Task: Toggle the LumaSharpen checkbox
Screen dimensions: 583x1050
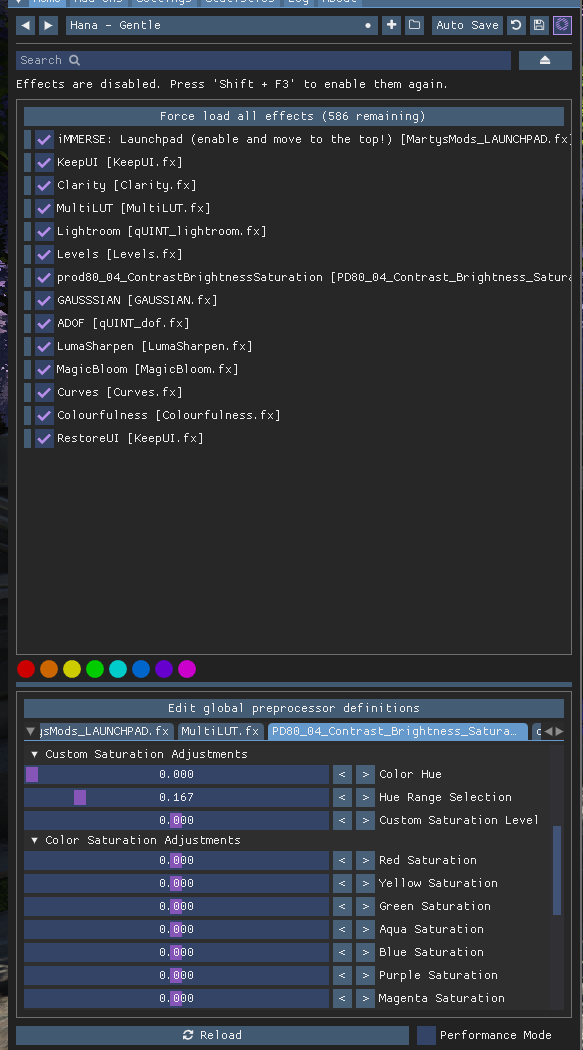Action: [x=44, y=346]
